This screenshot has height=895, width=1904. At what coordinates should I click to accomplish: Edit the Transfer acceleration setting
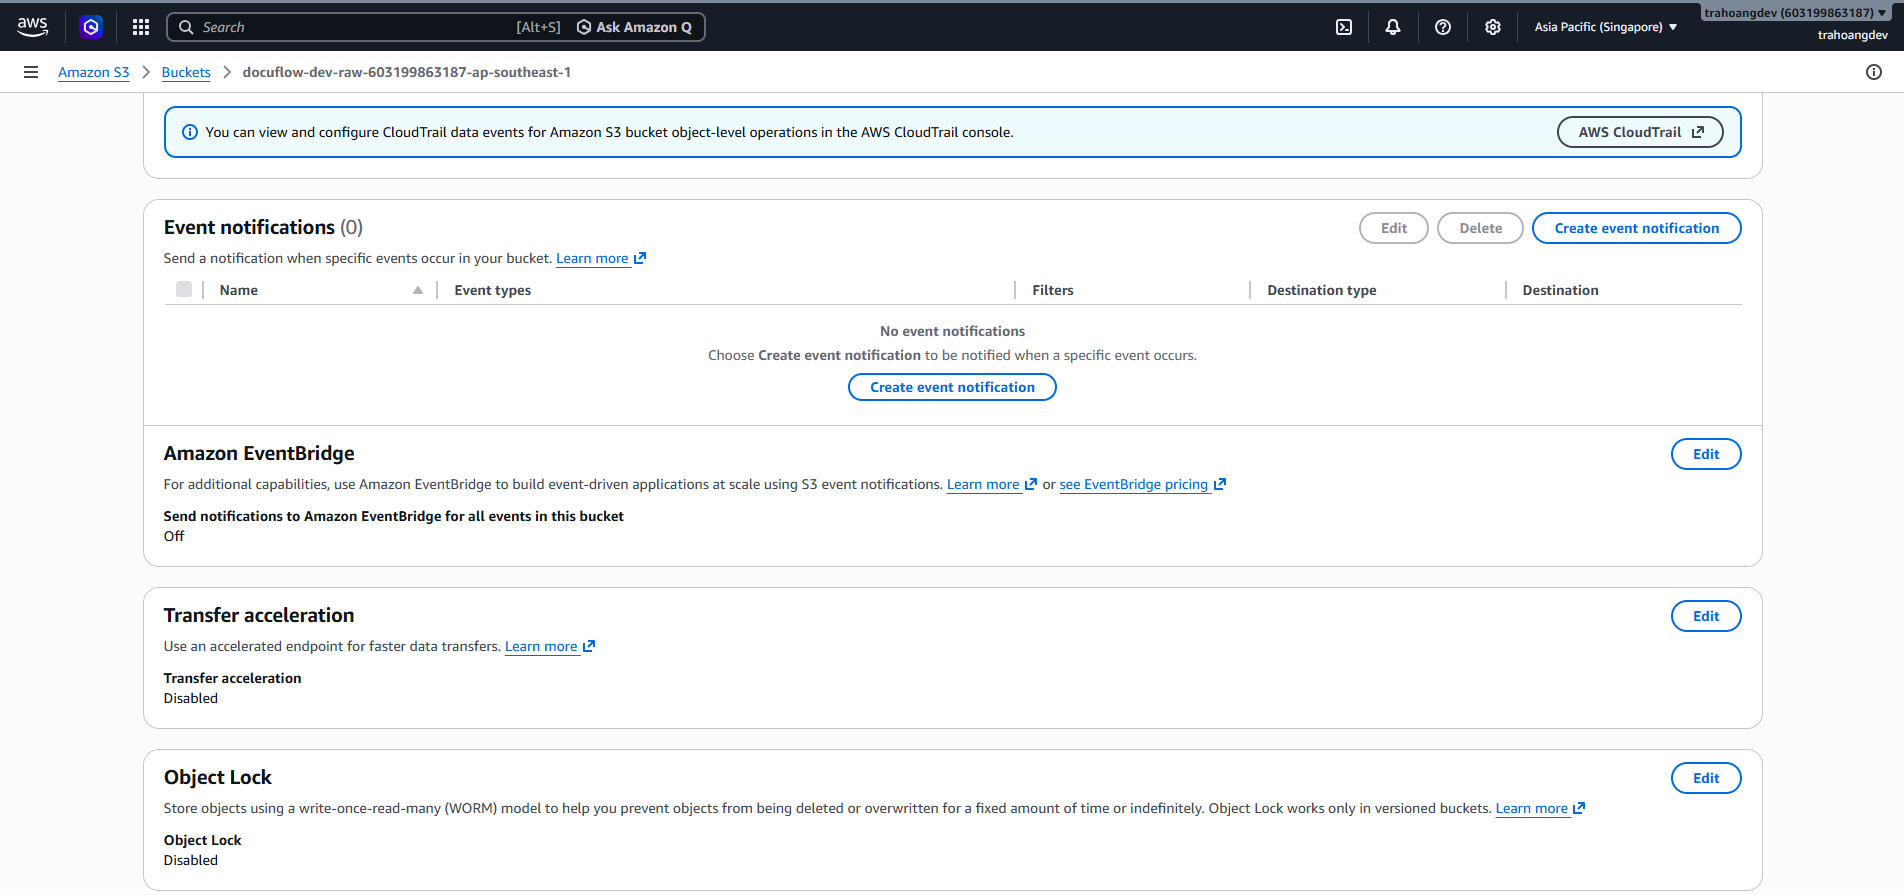point(1706,616)
